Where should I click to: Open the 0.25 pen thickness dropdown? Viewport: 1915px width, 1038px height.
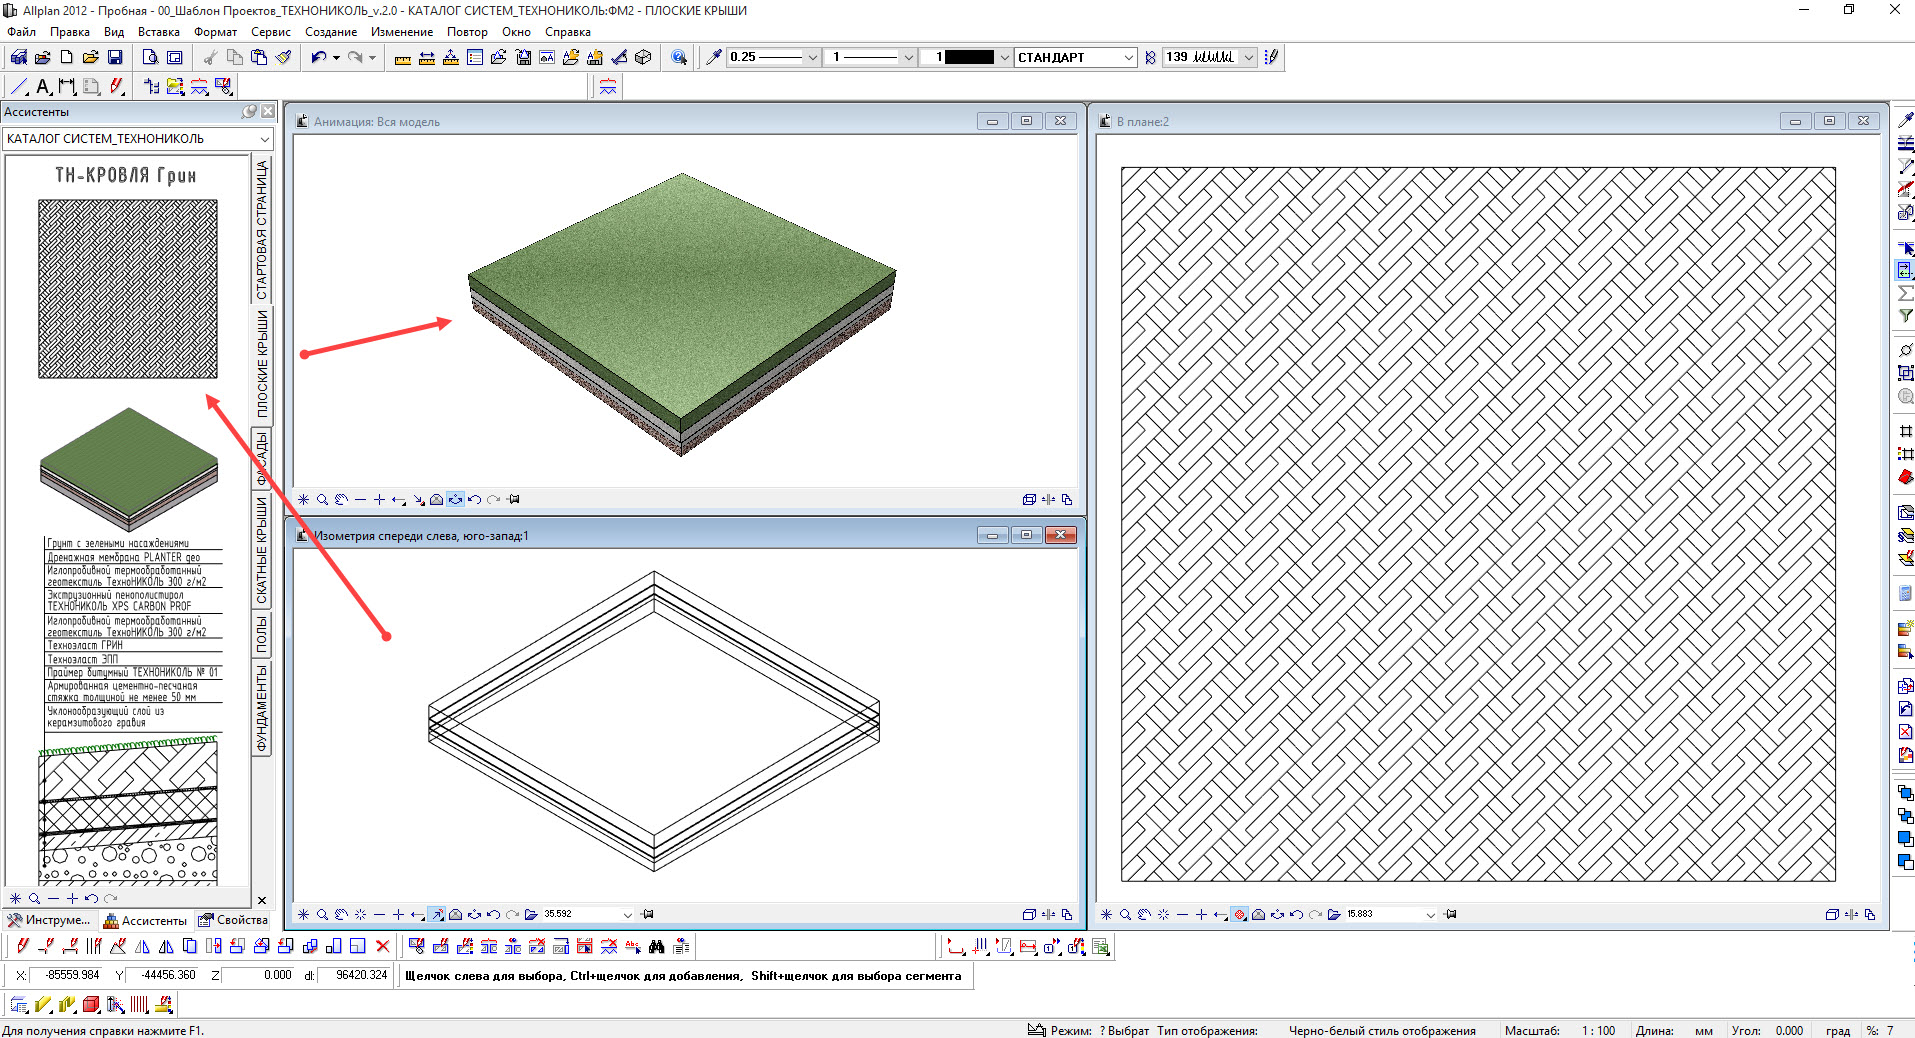tap(812, 57)
